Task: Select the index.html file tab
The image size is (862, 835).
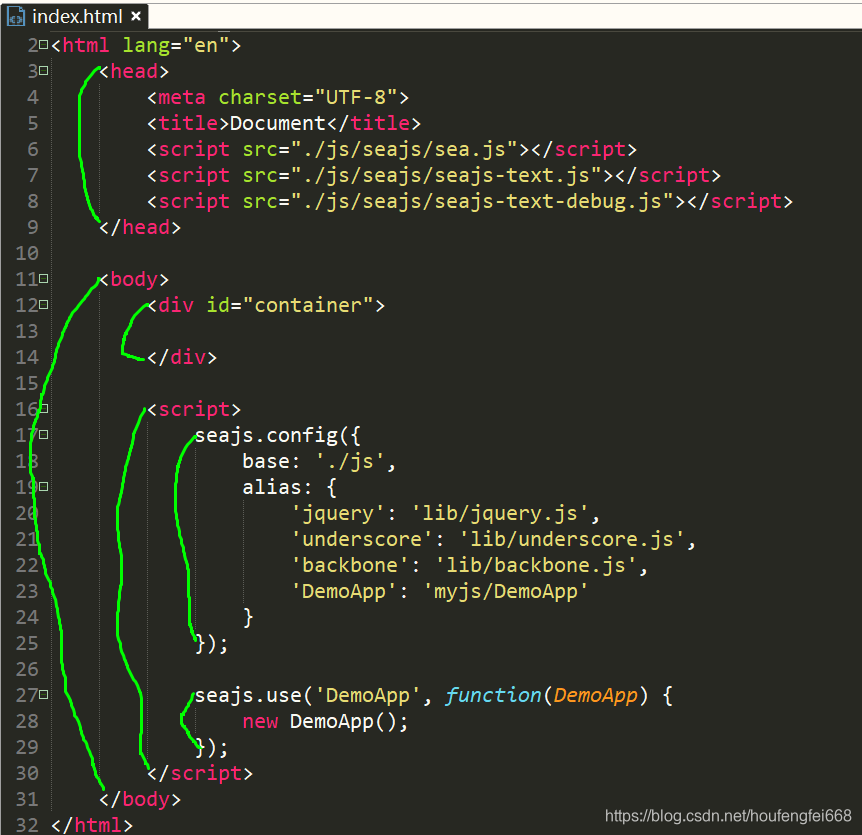Action: pyautogui.click(x=75, y=16)
